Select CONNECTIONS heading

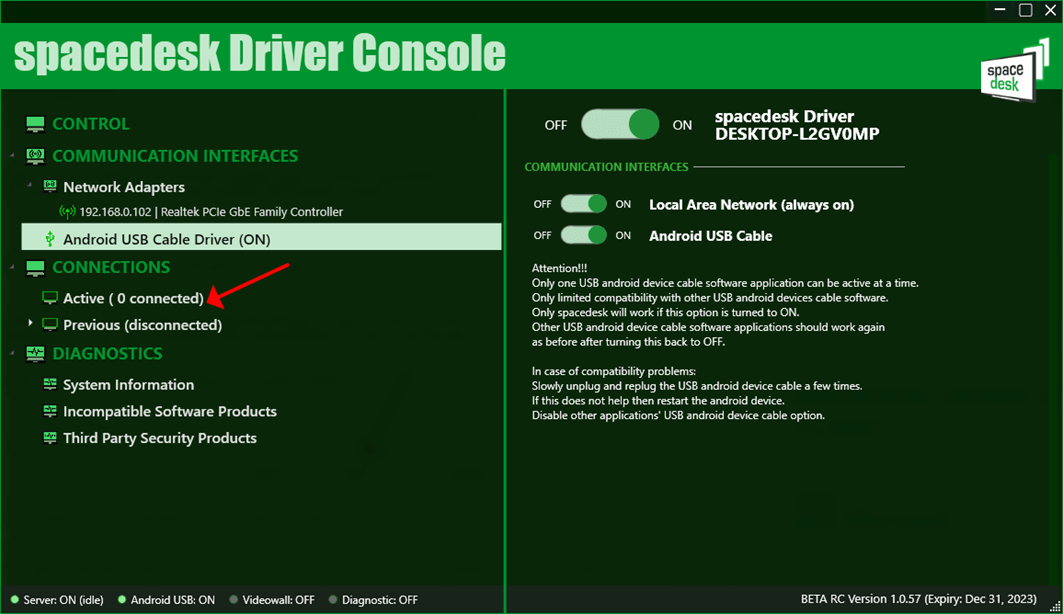pyautogui.click(x=111, y=268)
